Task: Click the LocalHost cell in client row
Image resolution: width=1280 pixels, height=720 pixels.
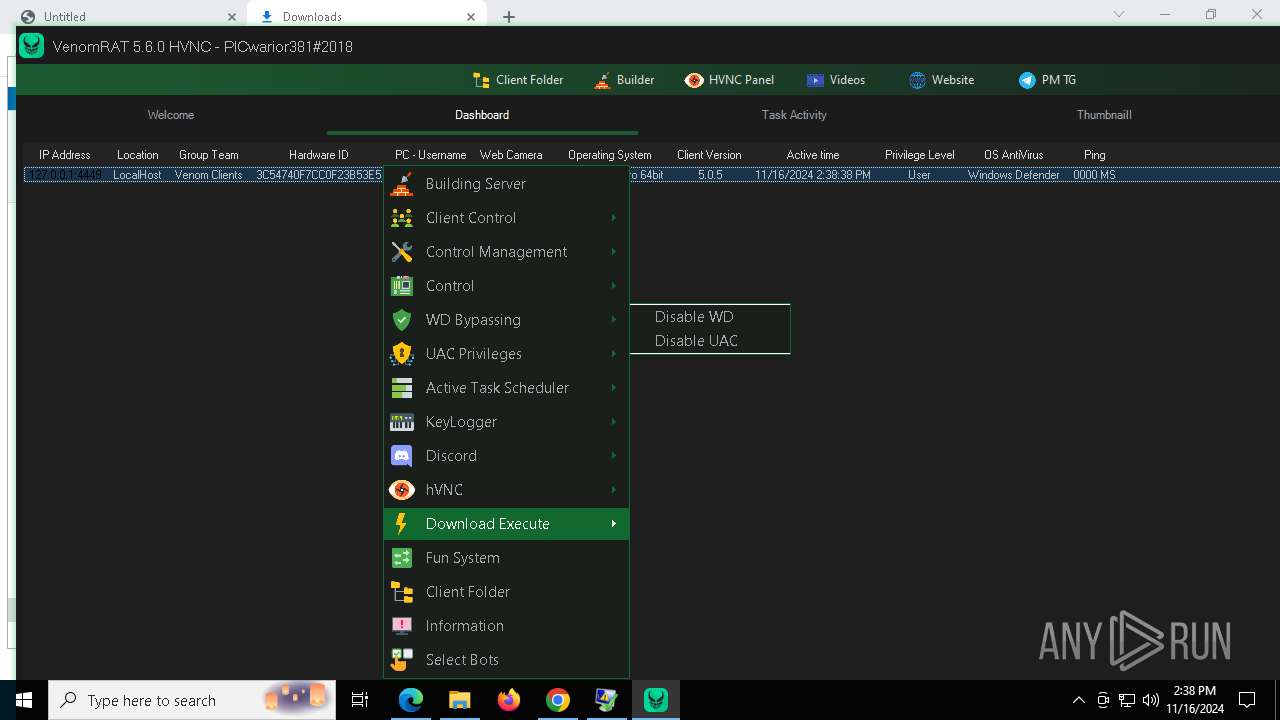Action: pyautogui.click(x=136, y=175)
